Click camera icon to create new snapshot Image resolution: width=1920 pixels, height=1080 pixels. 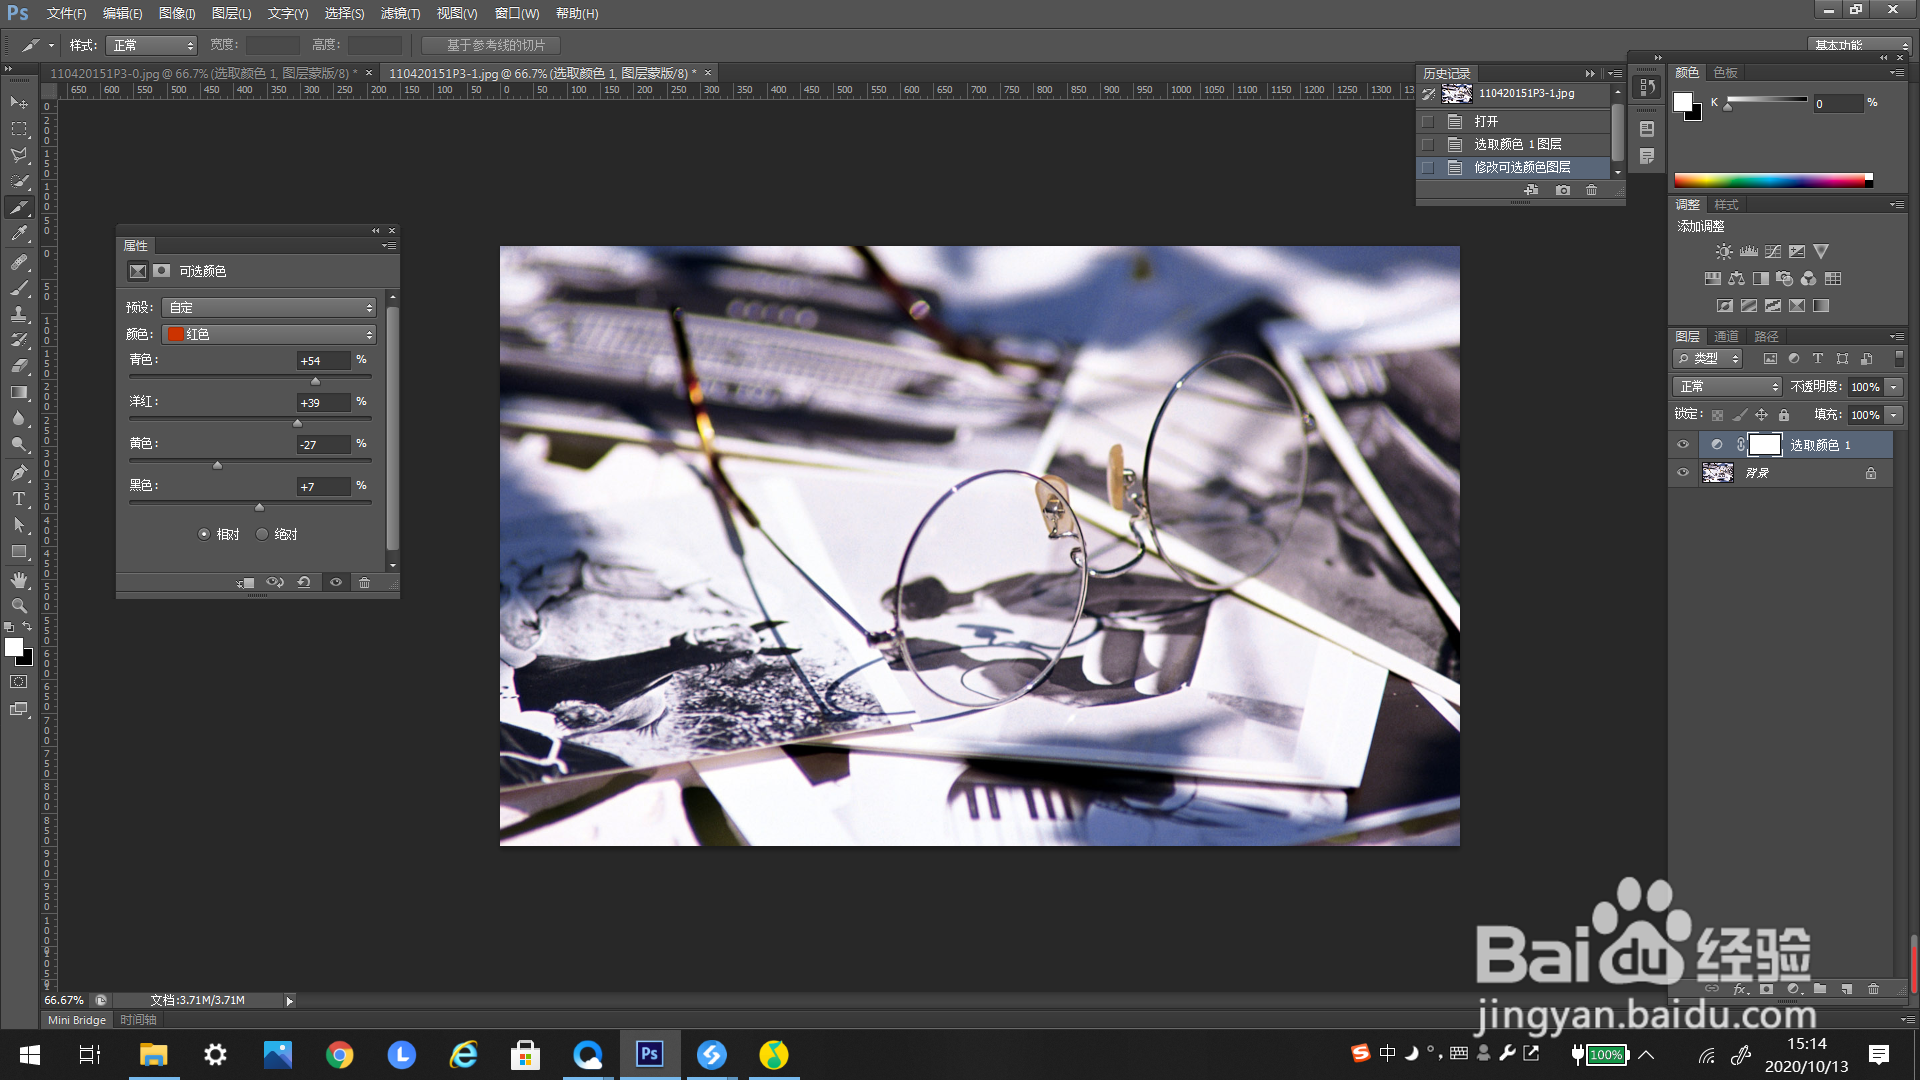tap(1563, 190)
